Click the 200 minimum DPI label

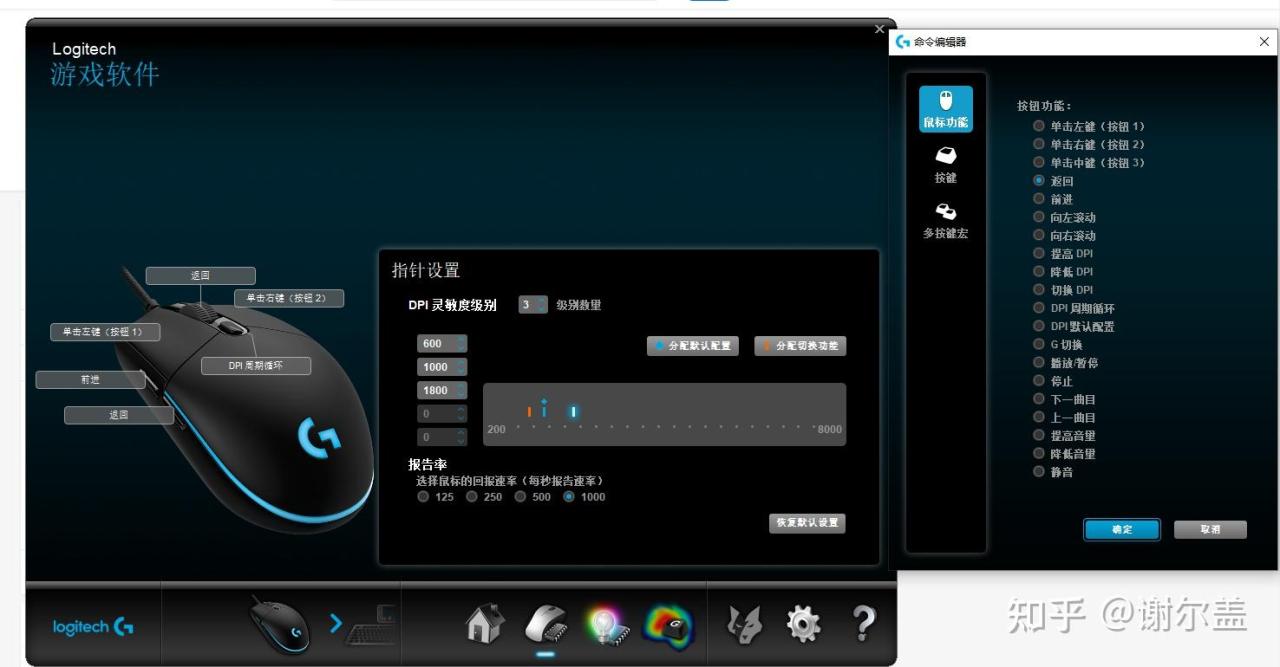(x=496, y=429)
